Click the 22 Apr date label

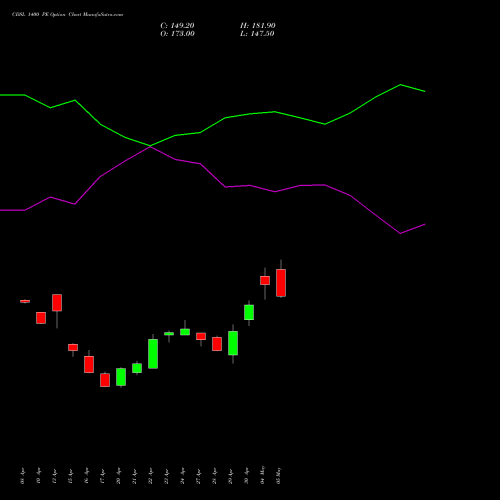151,476
